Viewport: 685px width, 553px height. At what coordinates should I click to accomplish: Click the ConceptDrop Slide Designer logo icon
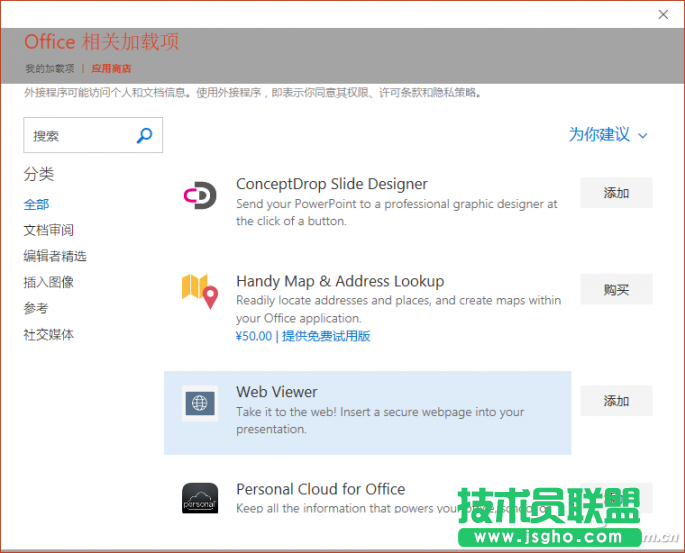(200, 195)
